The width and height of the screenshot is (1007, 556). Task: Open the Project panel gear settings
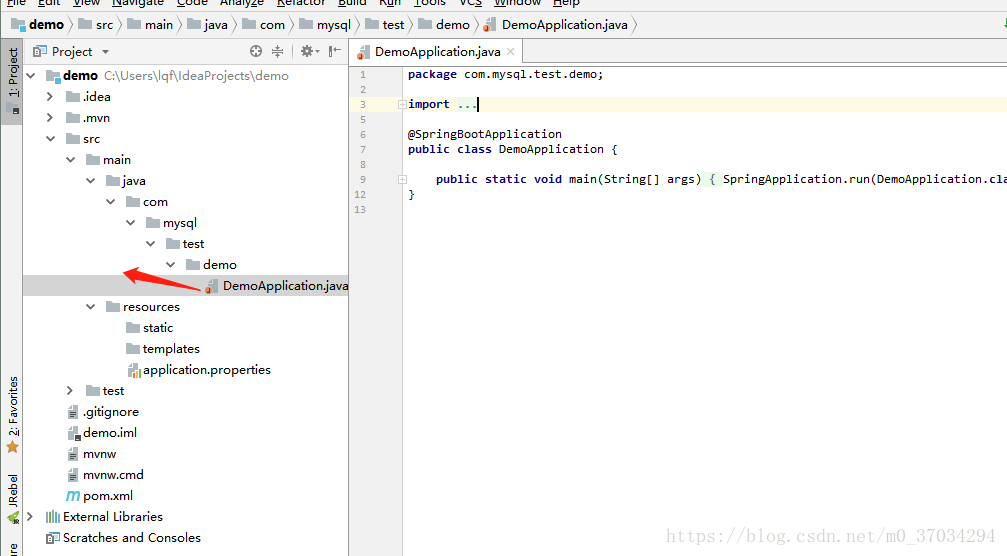(x=308, y=51)
